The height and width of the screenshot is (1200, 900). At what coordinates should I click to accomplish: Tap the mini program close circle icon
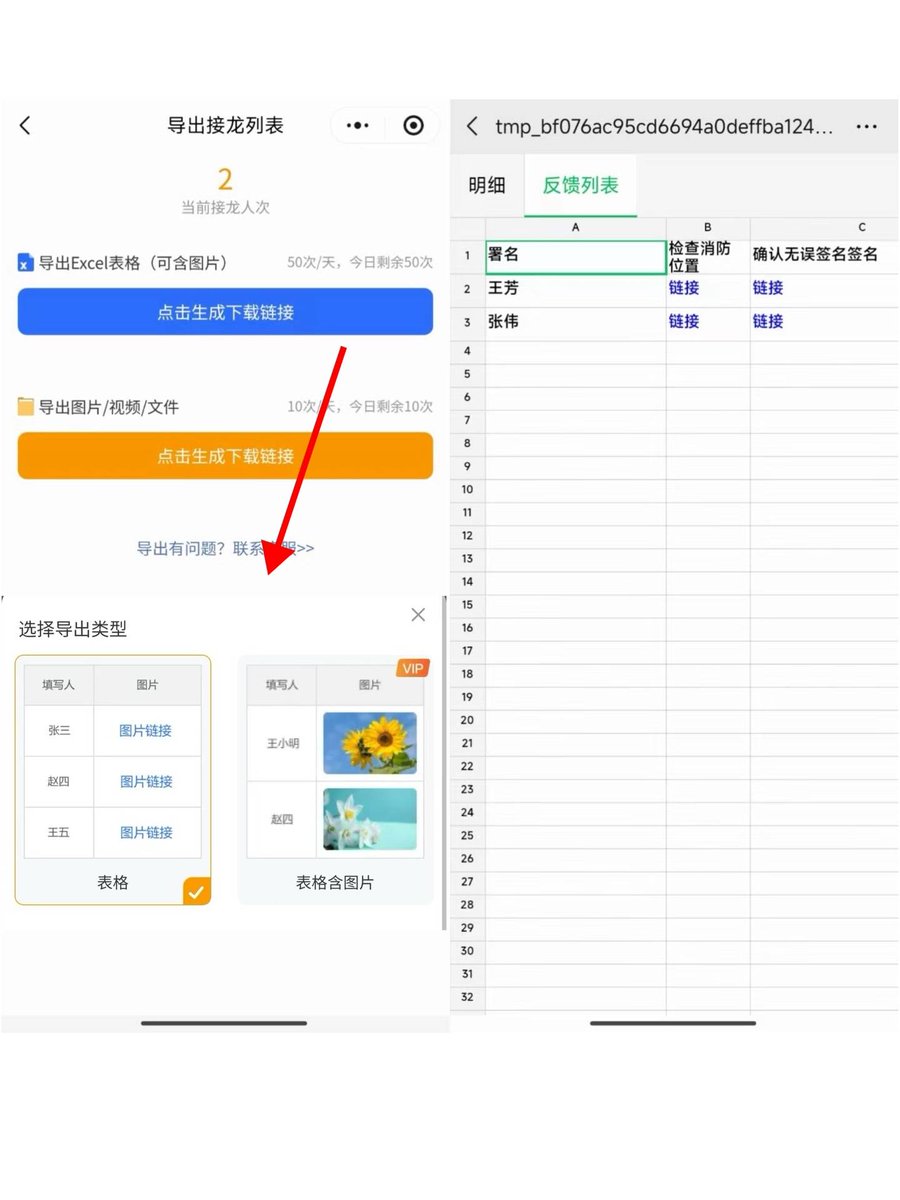413,125
